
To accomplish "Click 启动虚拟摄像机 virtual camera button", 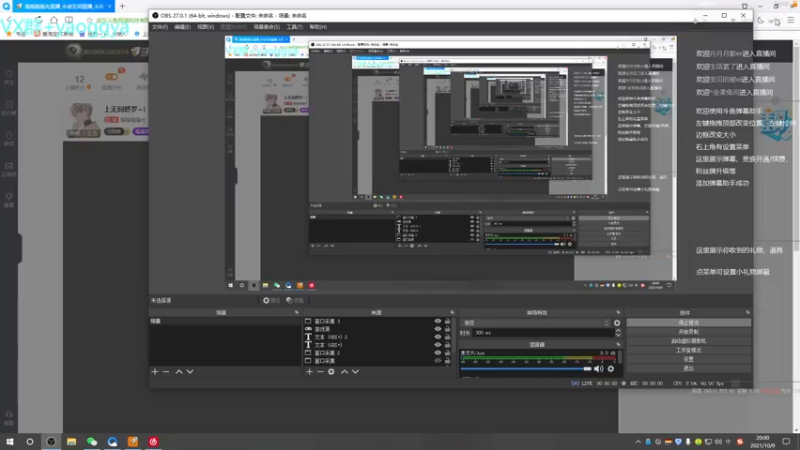I will tap(689, 341).
